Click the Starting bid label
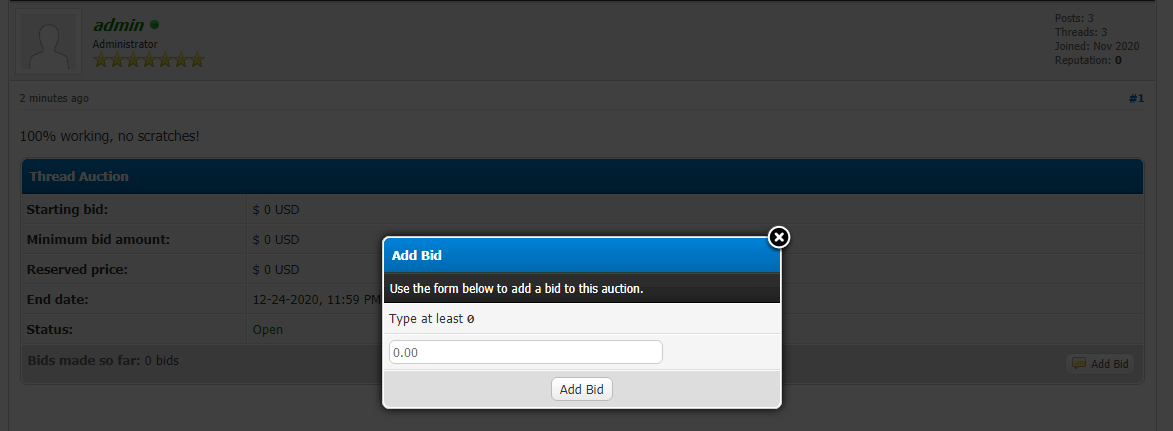This screenshot has height=431, width=1173. [67, 209]
